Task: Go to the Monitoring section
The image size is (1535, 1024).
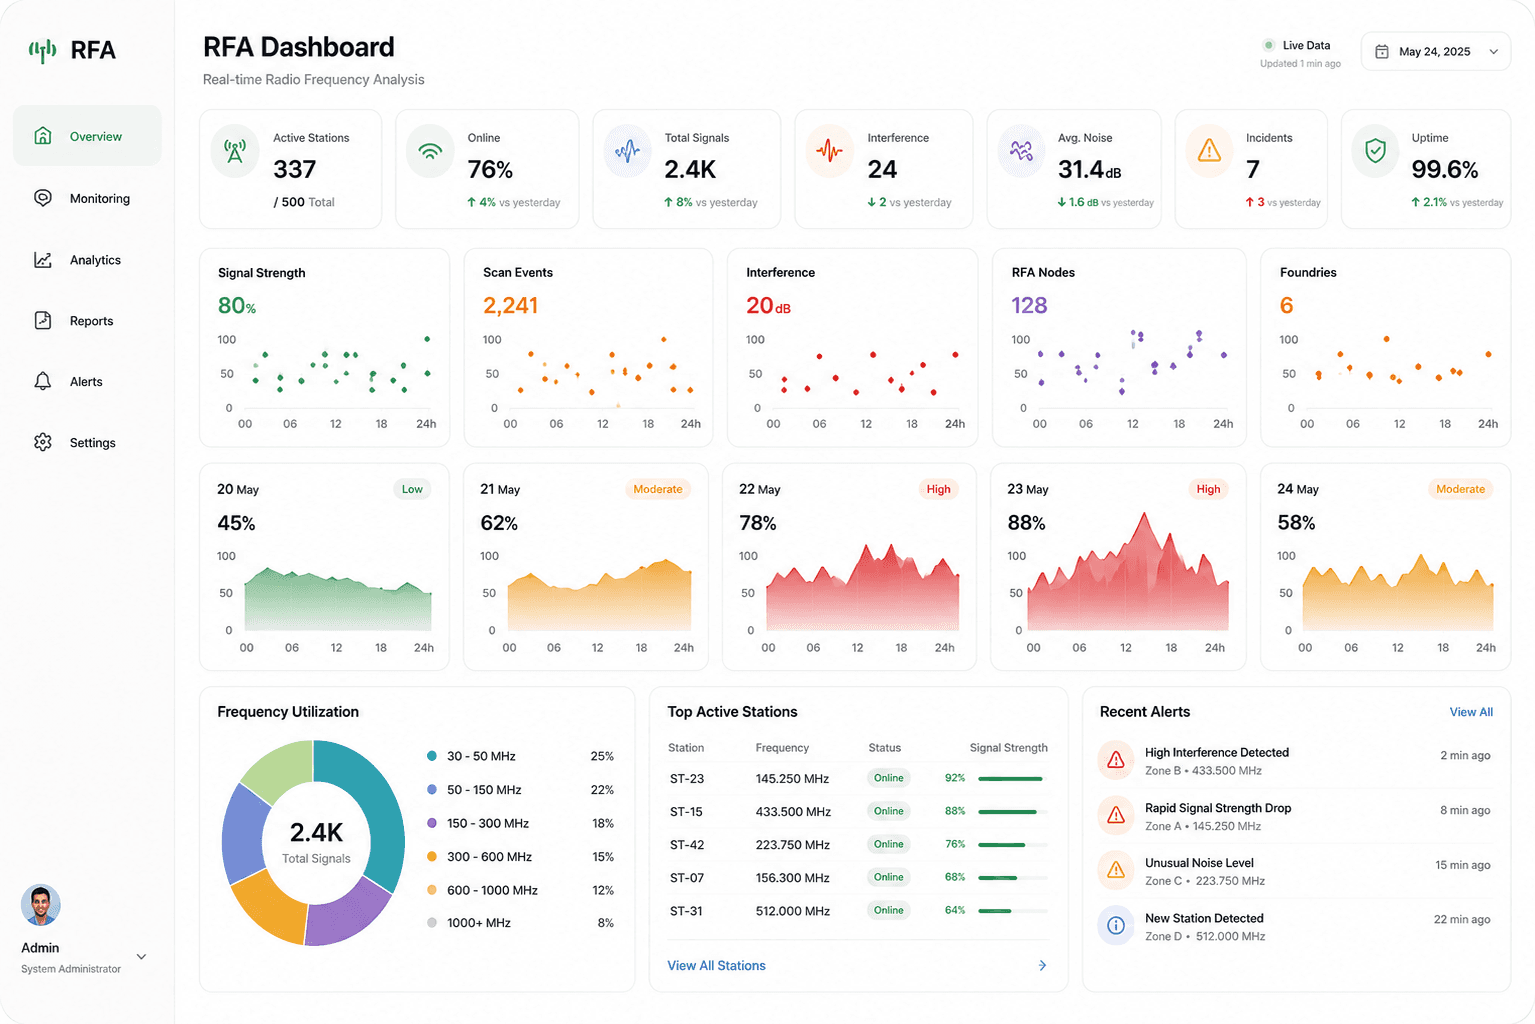Action: tap(87, 198)
